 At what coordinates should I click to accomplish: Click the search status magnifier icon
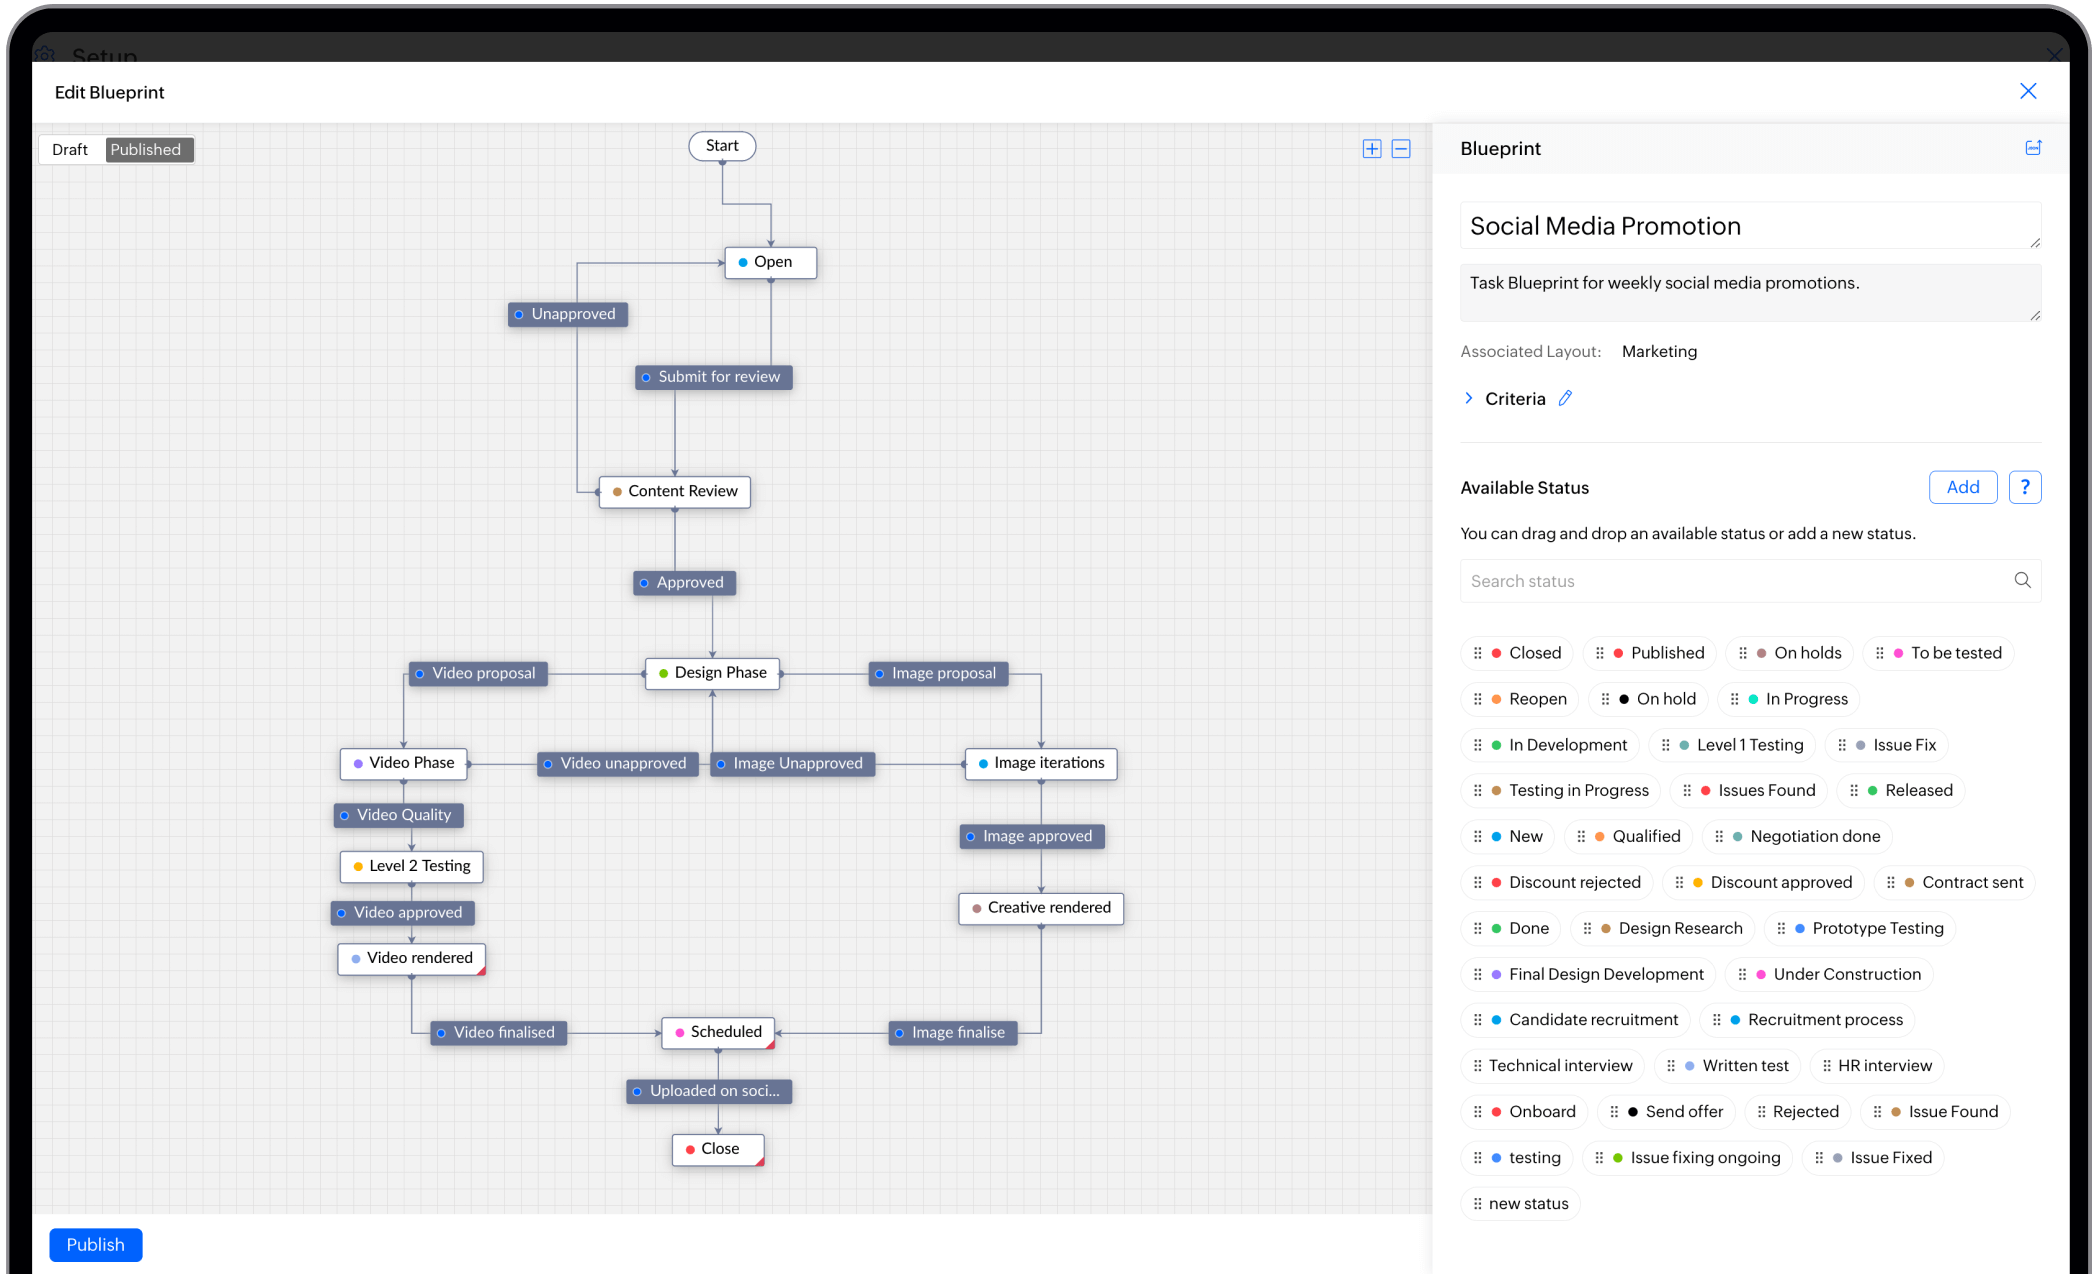tap(2024, 581)
